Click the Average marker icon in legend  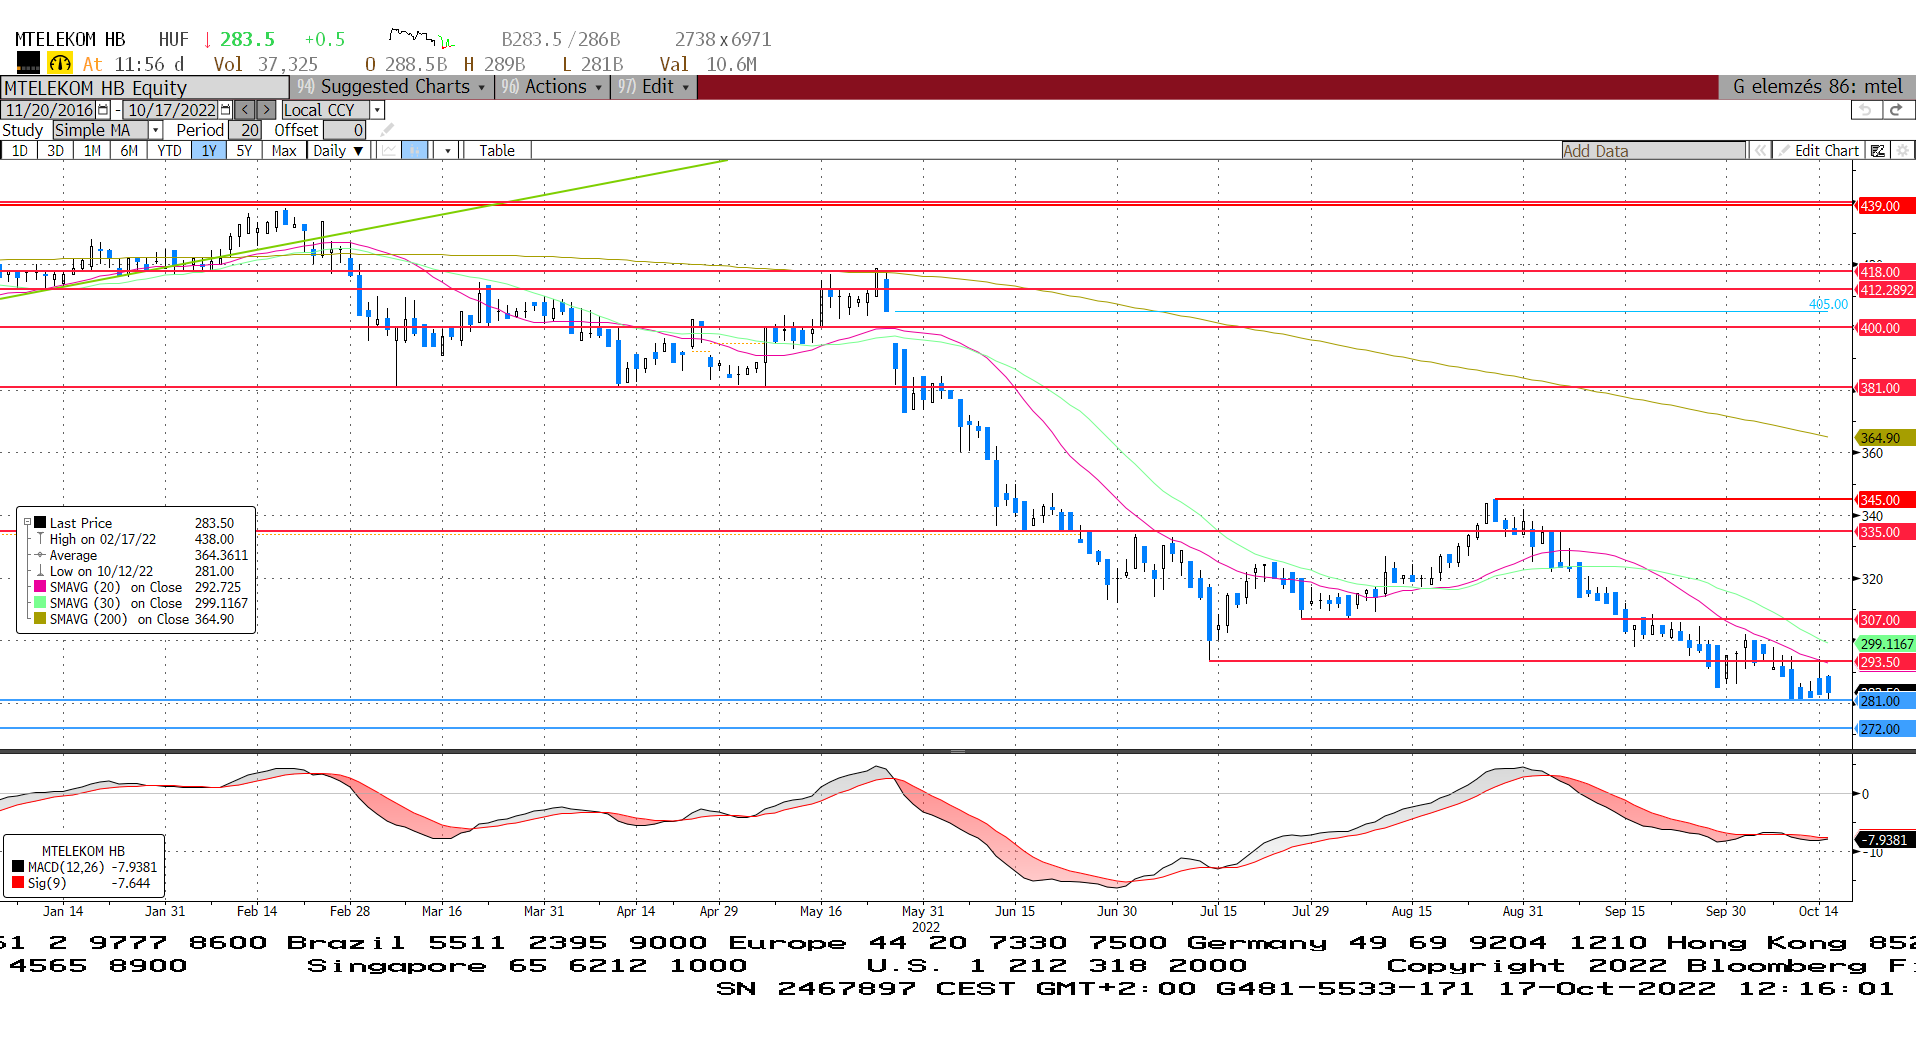40,555
